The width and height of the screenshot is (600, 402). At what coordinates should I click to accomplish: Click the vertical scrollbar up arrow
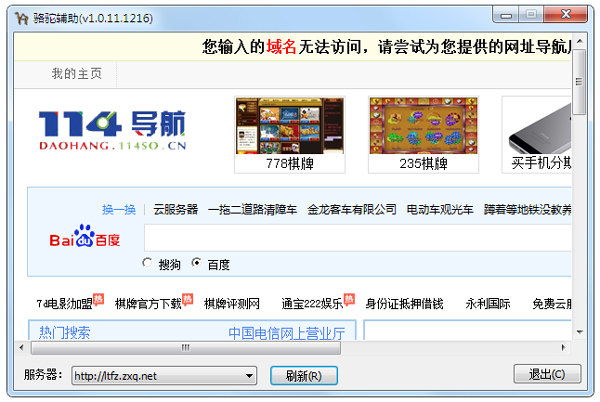(579, 41)
